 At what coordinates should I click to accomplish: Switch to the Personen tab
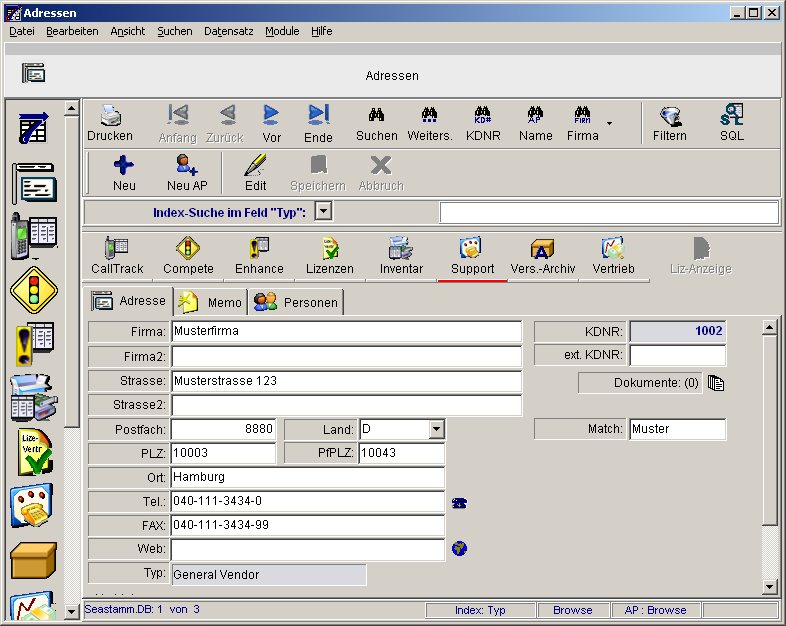click(296, 302)
